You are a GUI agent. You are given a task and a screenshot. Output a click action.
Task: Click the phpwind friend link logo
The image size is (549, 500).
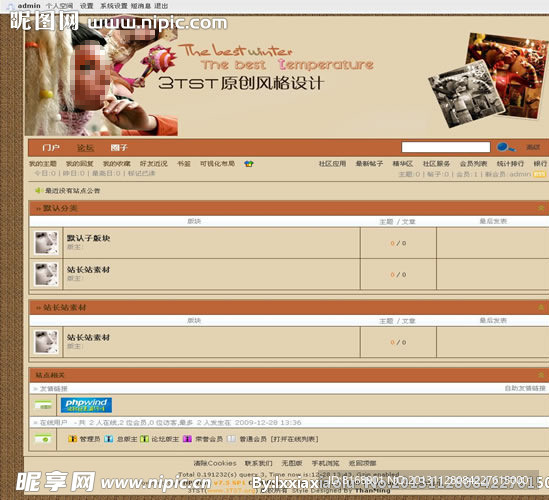tap(86, 405)
